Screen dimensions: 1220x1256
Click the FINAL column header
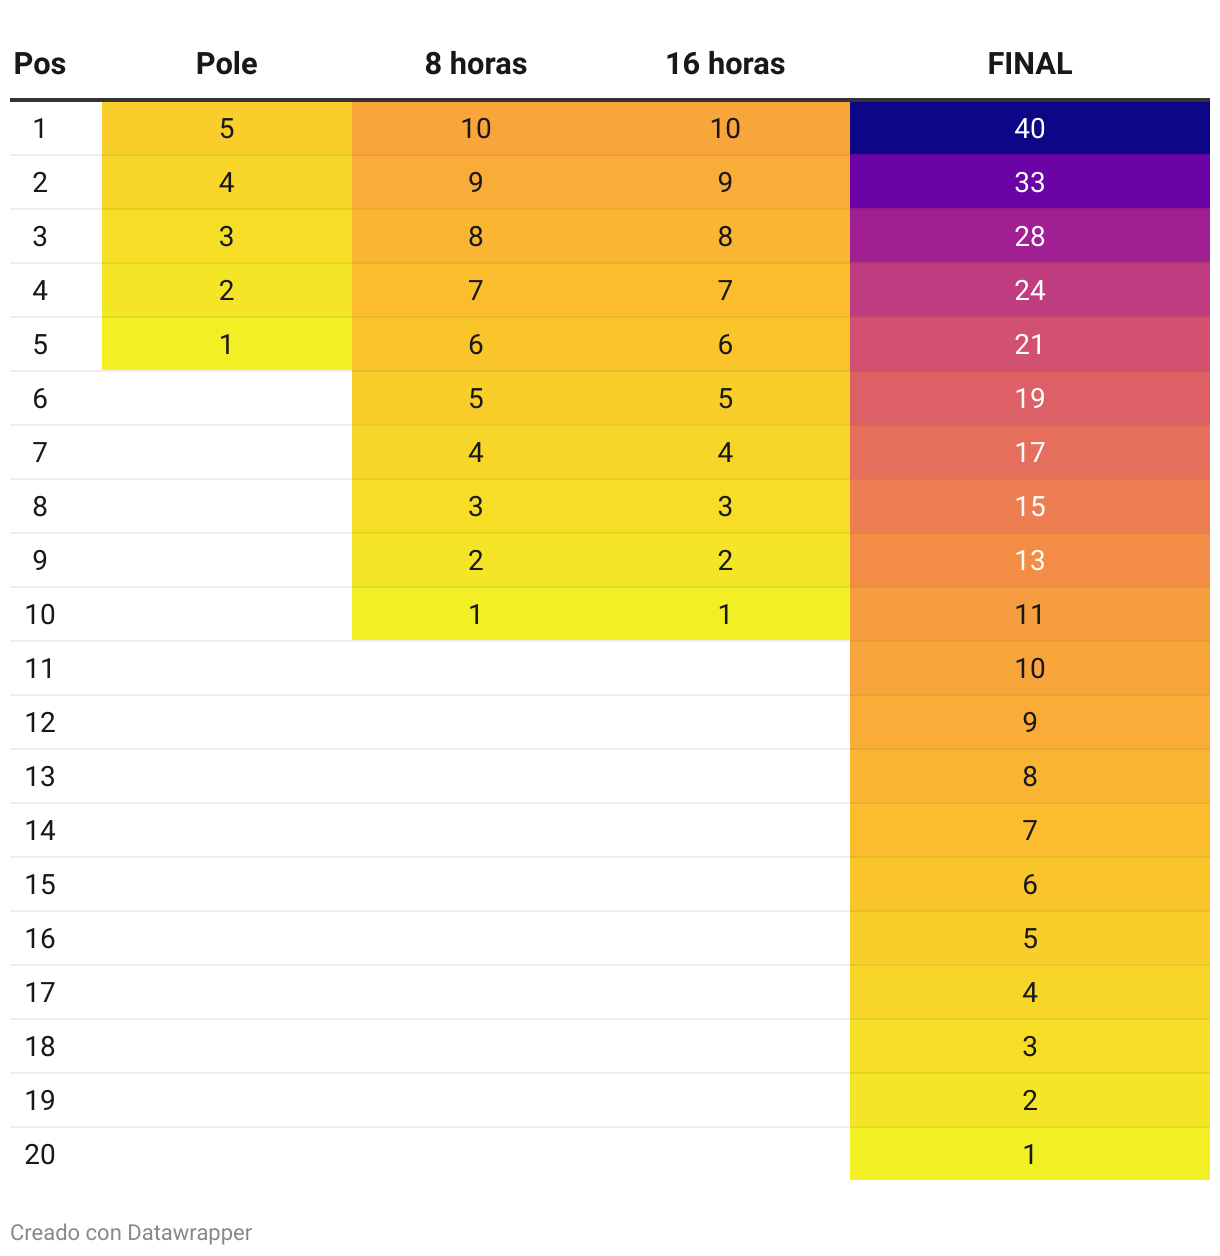pos(1029,64)
